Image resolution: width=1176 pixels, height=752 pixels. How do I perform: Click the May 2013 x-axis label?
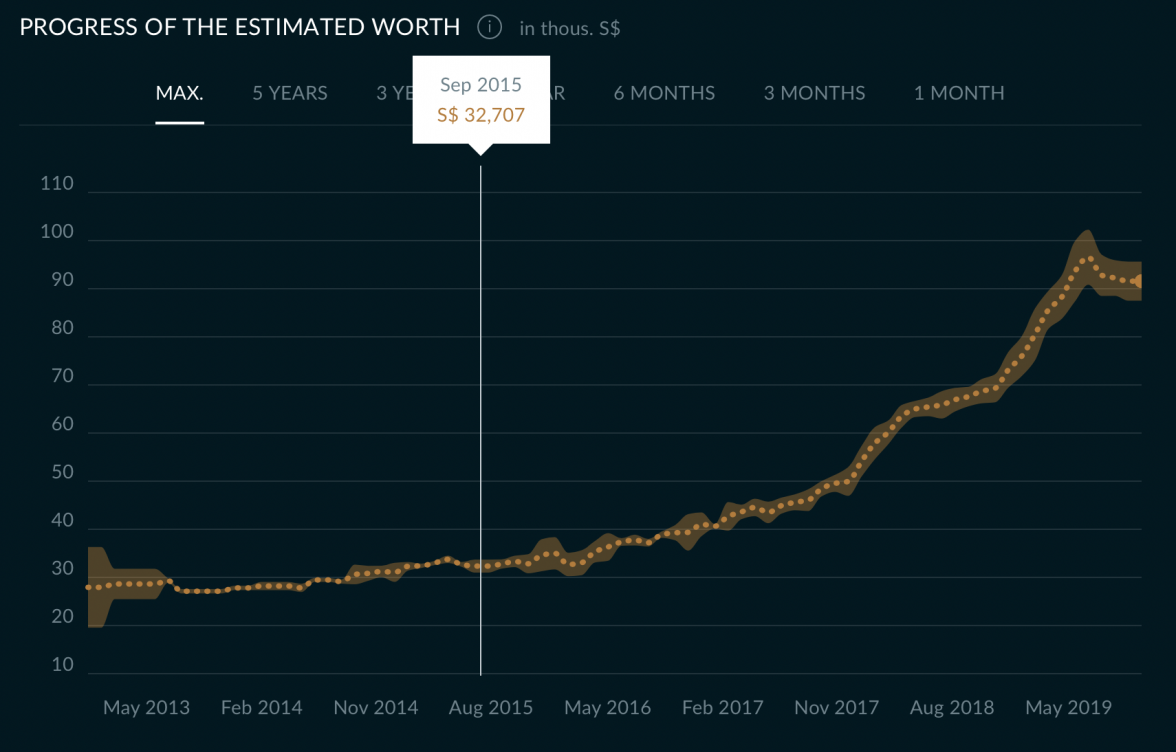(146, 708)
